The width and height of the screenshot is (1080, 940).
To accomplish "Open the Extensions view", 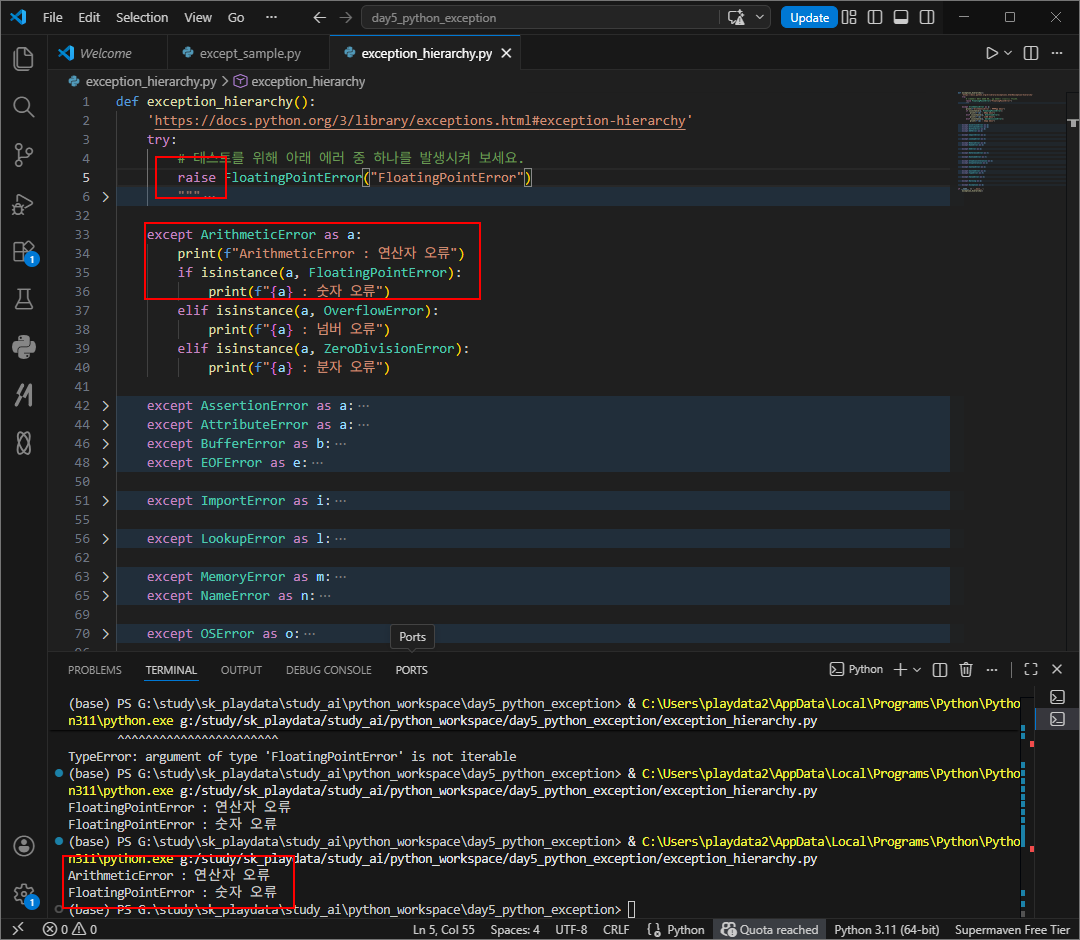I will [23, 252].
